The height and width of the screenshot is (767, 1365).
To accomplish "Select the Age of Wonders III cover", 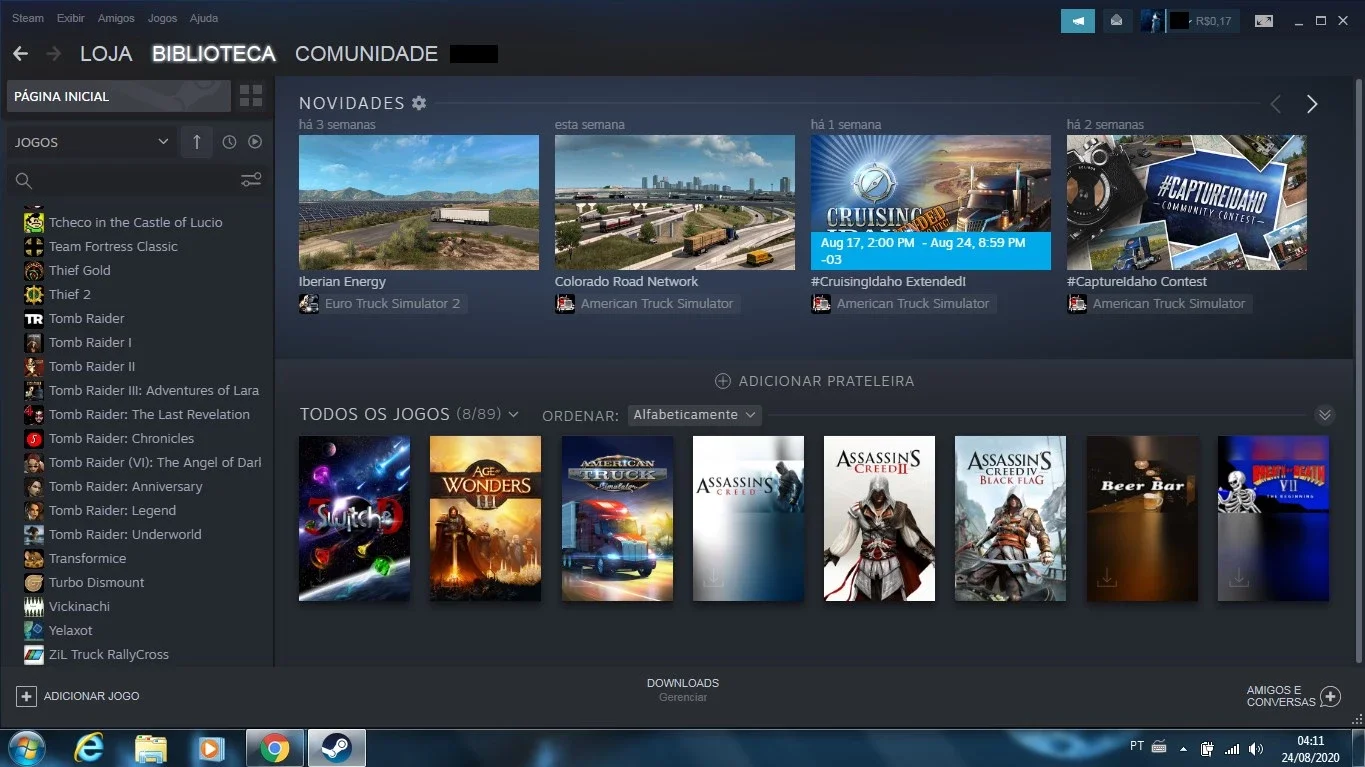I will tap(485, 518).
